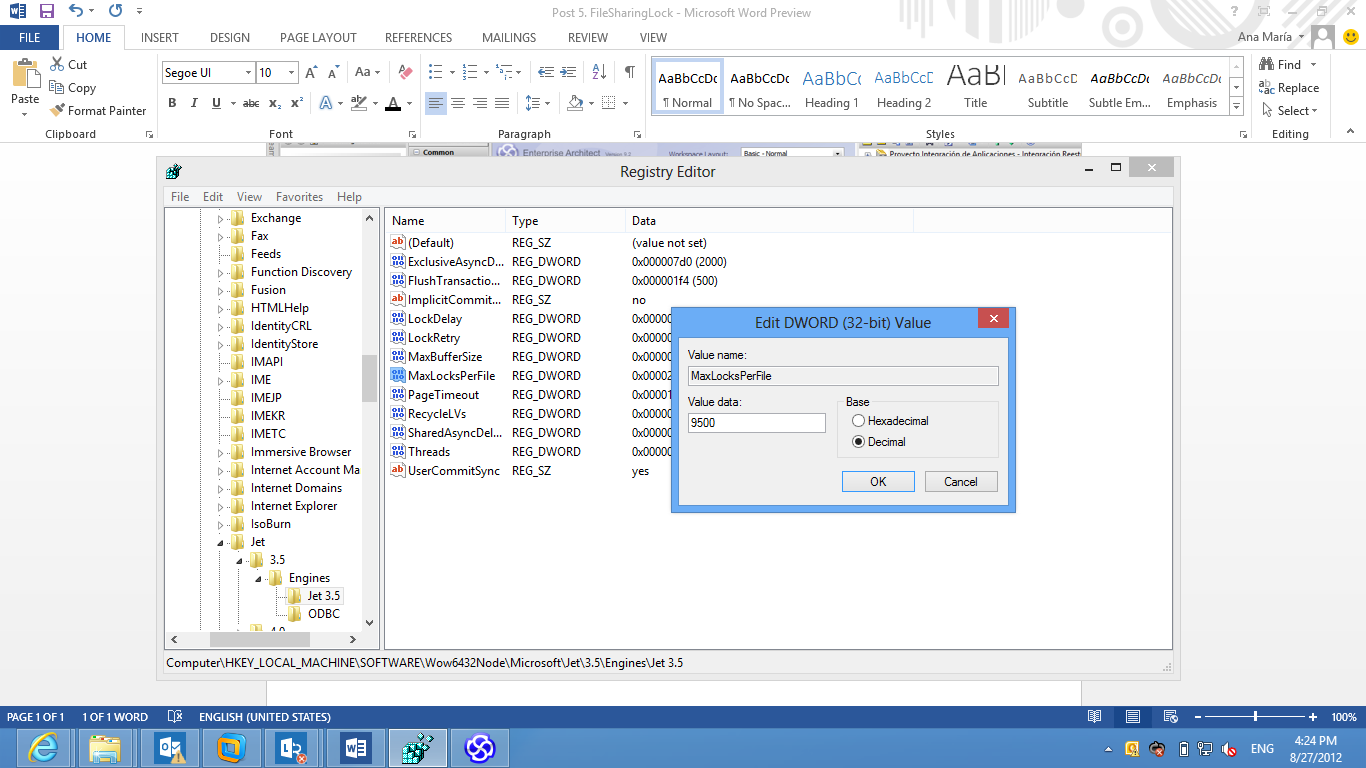Expand the Internet Explorer registry key

(x=221, y=506)
